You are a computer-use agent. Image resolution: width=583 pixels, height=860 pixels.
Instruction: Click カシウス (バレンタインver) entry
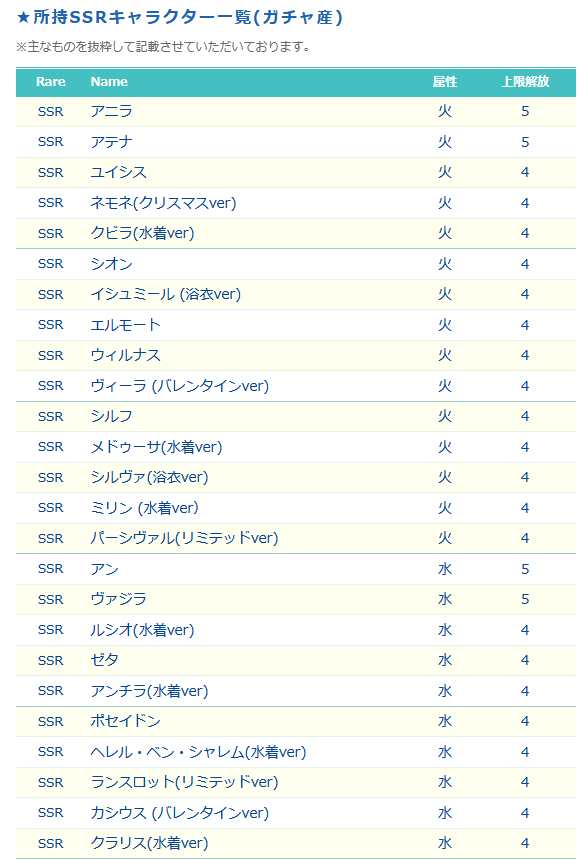(180, 812)
